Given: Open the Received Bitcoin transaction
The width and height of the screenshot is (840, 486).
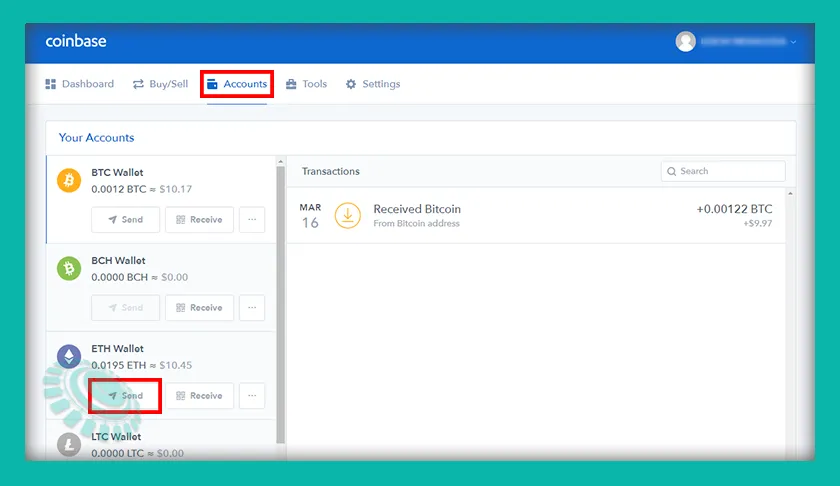Looking at the screenshot, I should 536,215.
